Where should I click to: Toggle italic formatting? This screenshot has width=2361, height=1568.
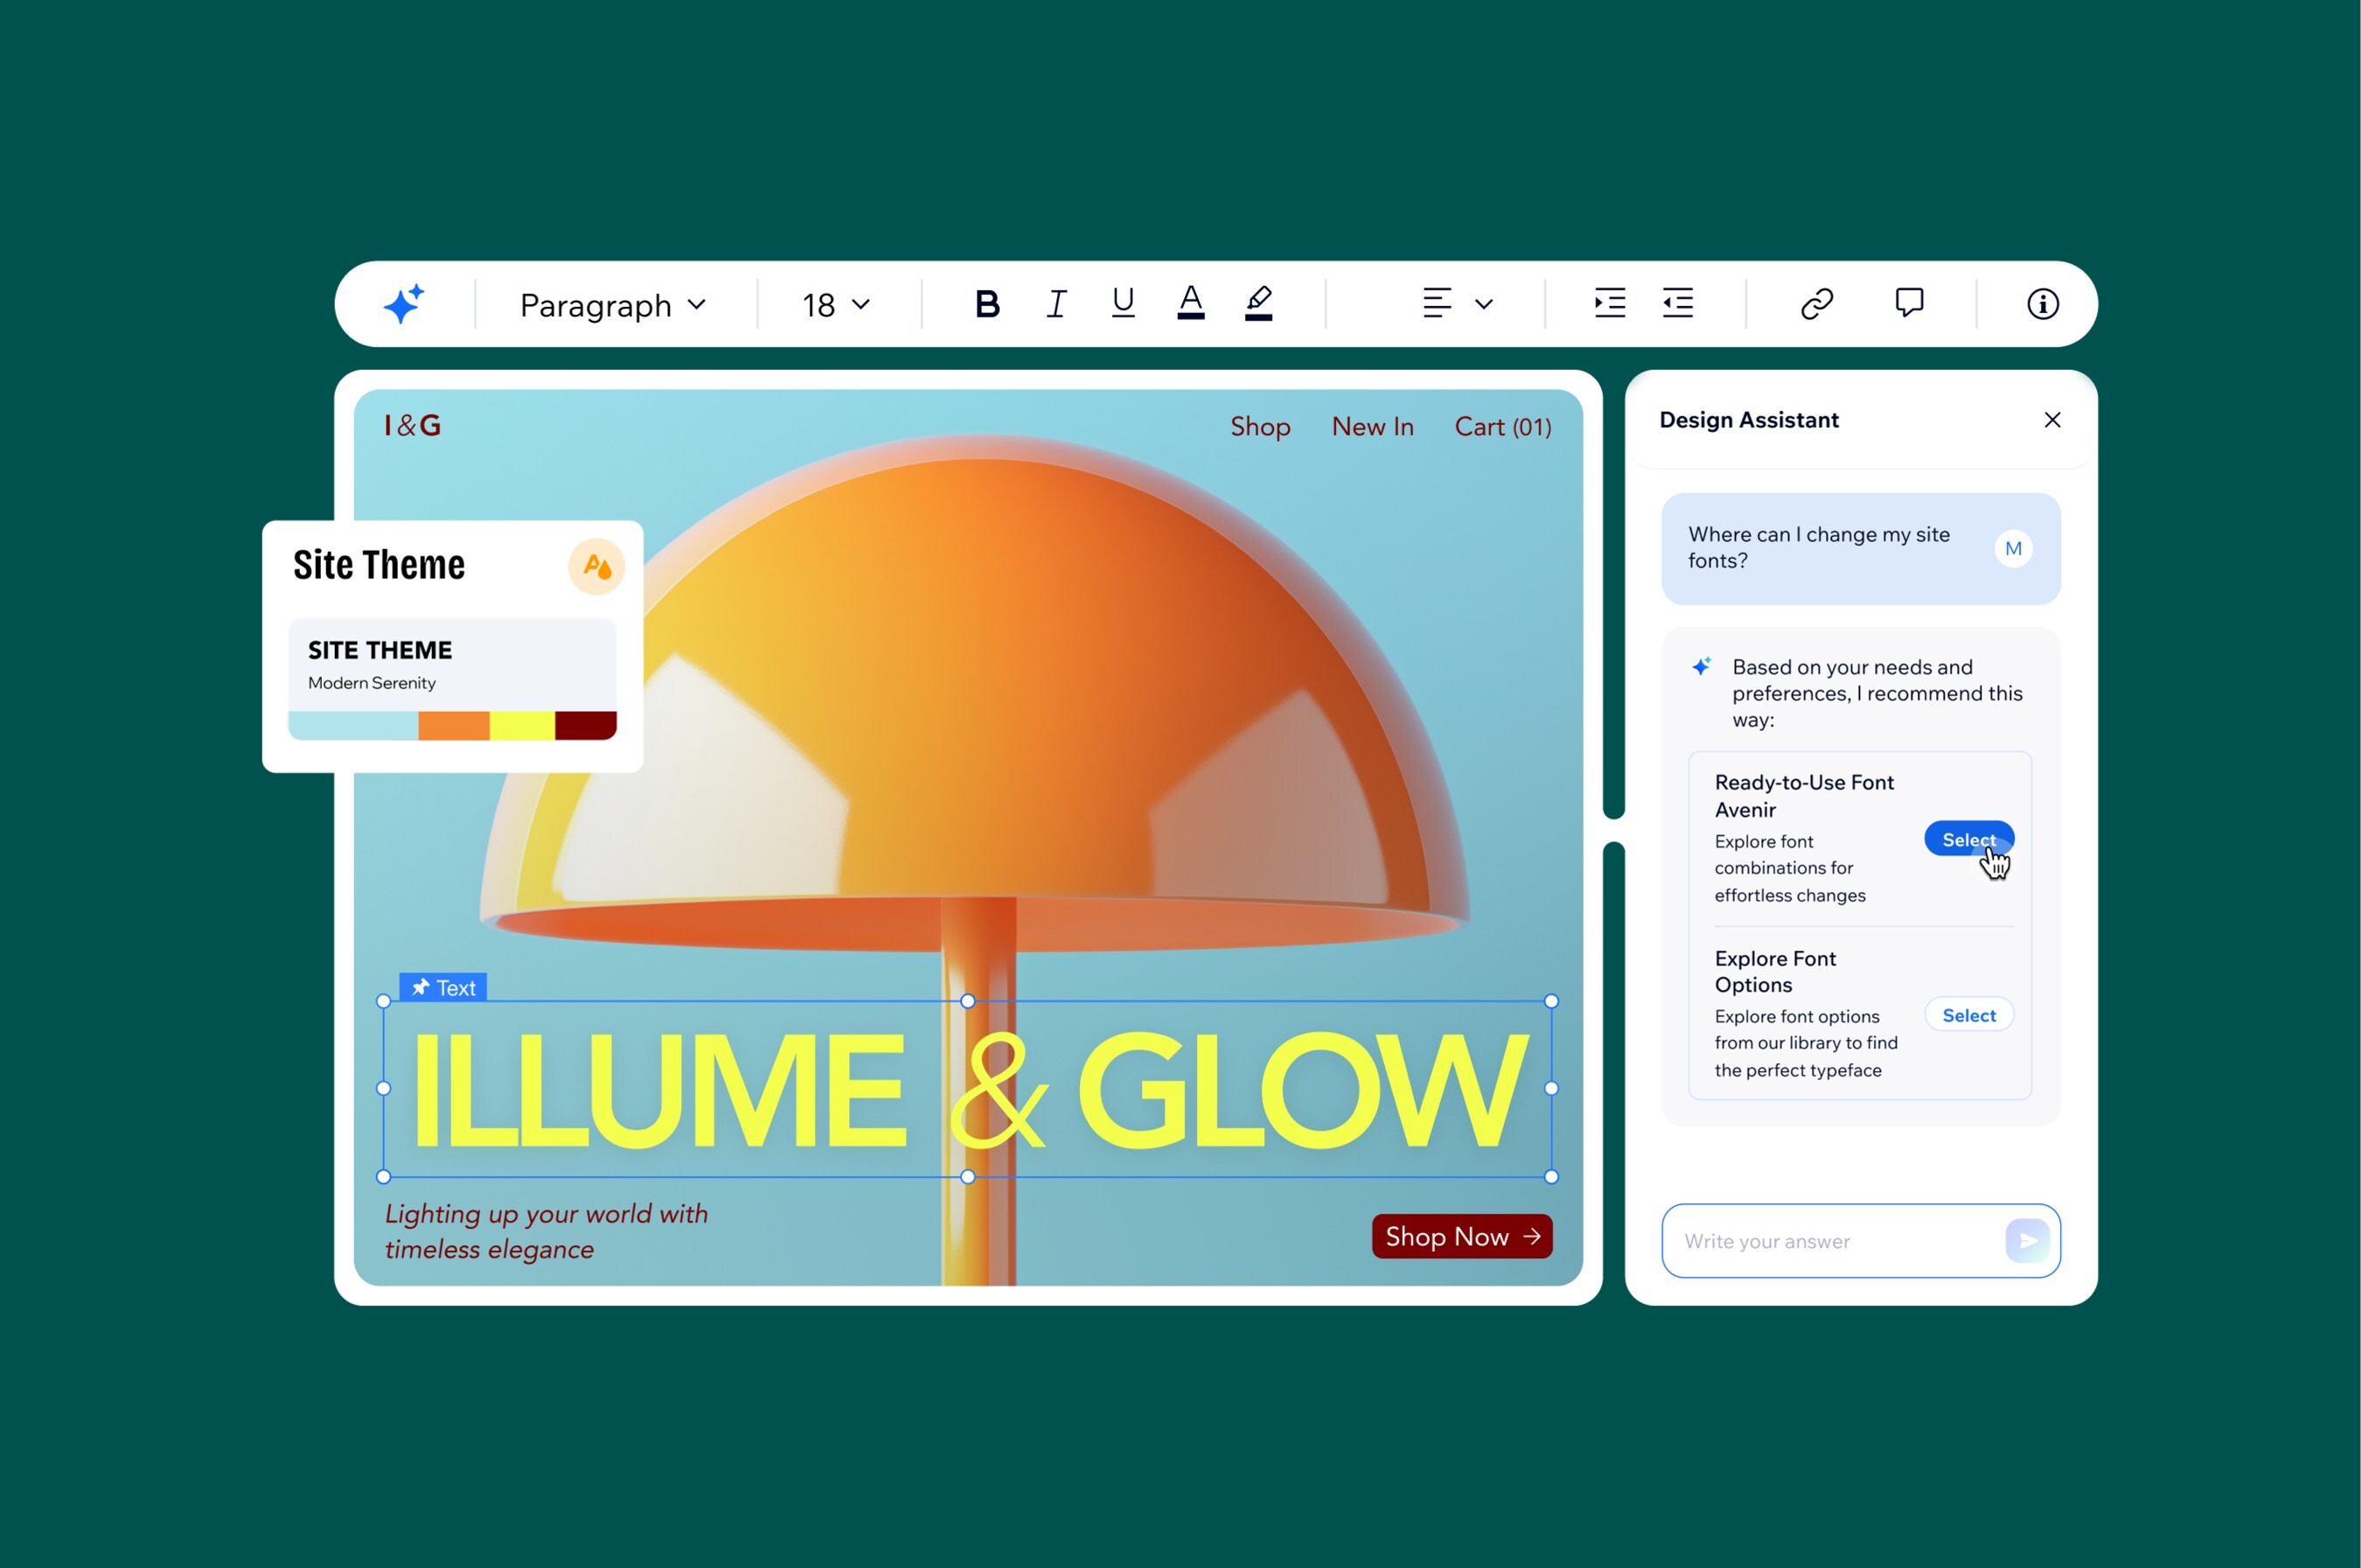point(1056,303)
